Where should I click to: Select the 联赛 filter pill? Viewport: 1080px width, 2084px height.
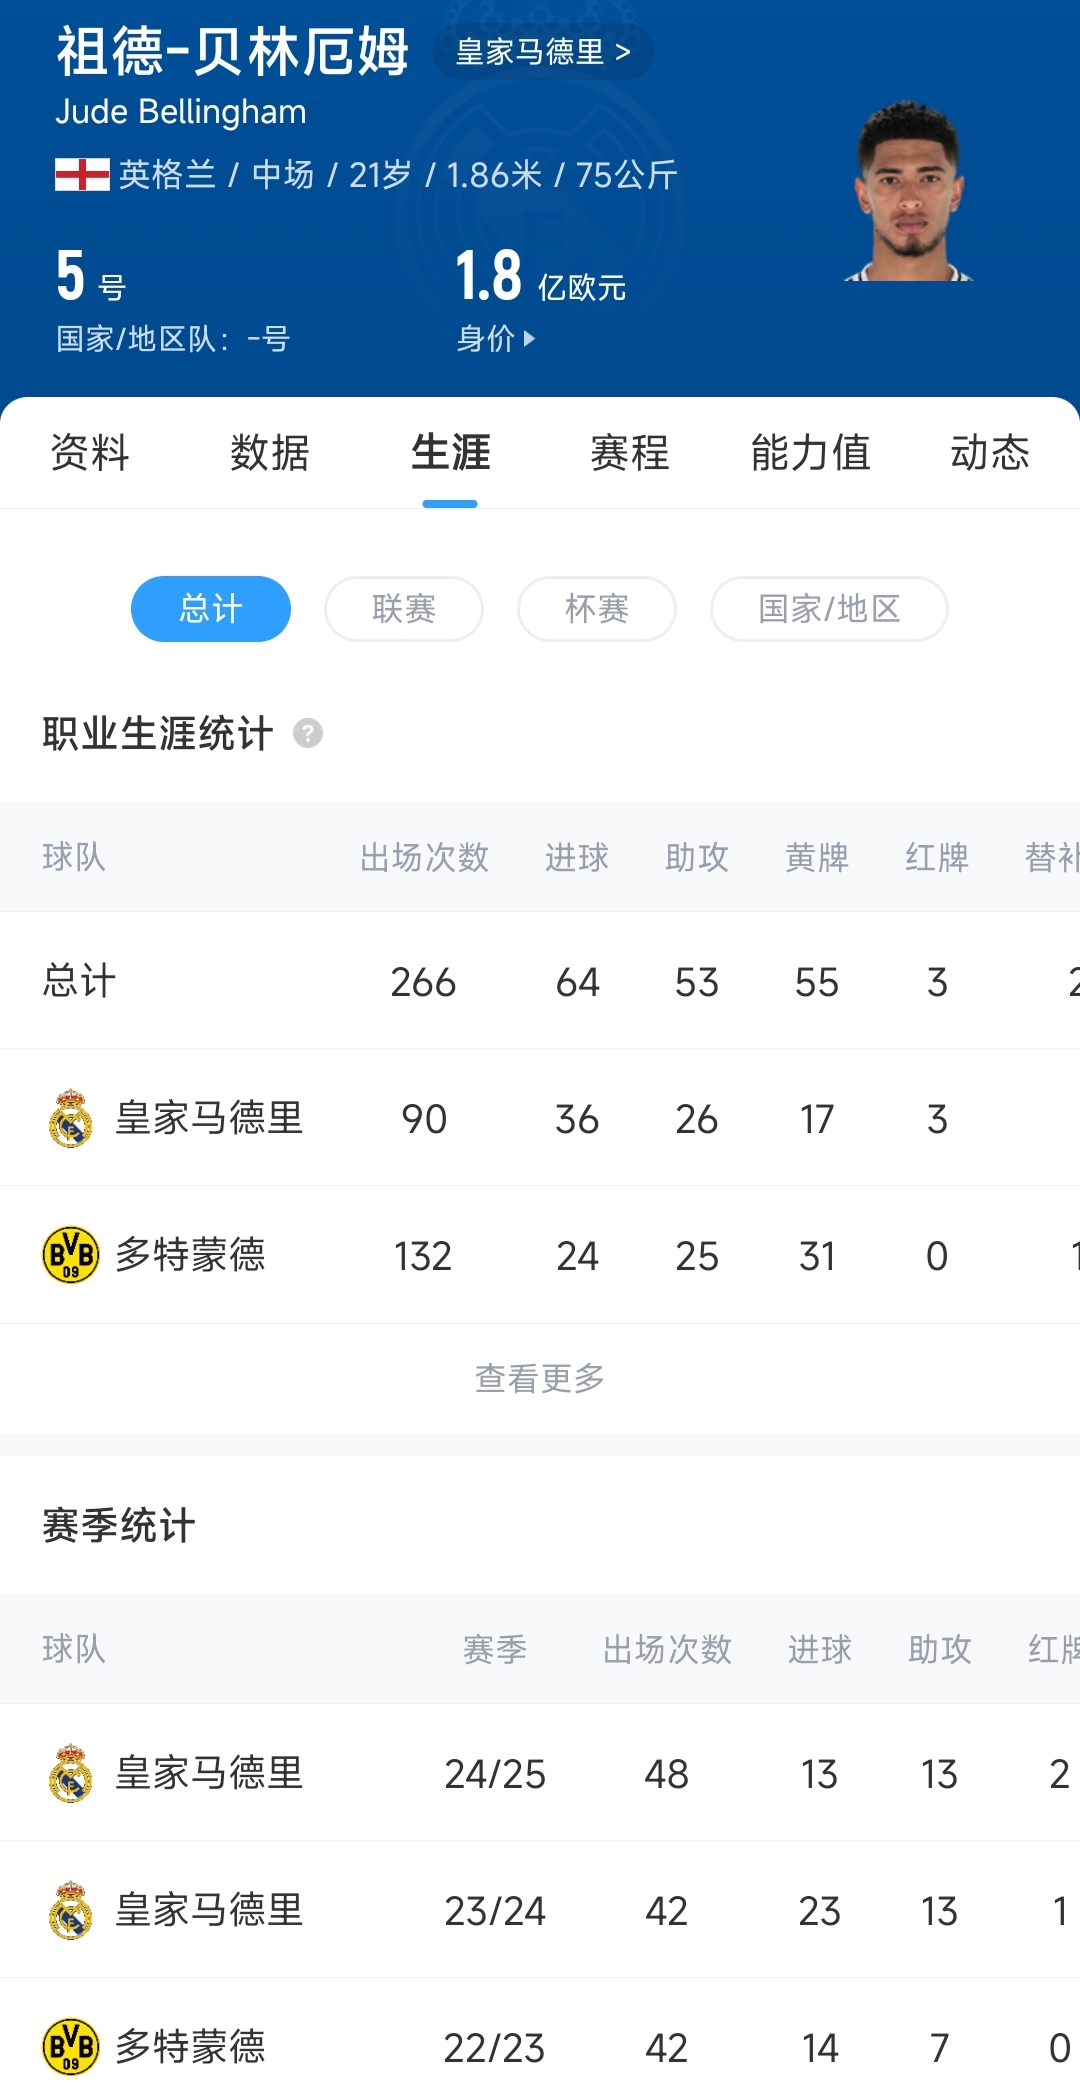pos(404,609)
